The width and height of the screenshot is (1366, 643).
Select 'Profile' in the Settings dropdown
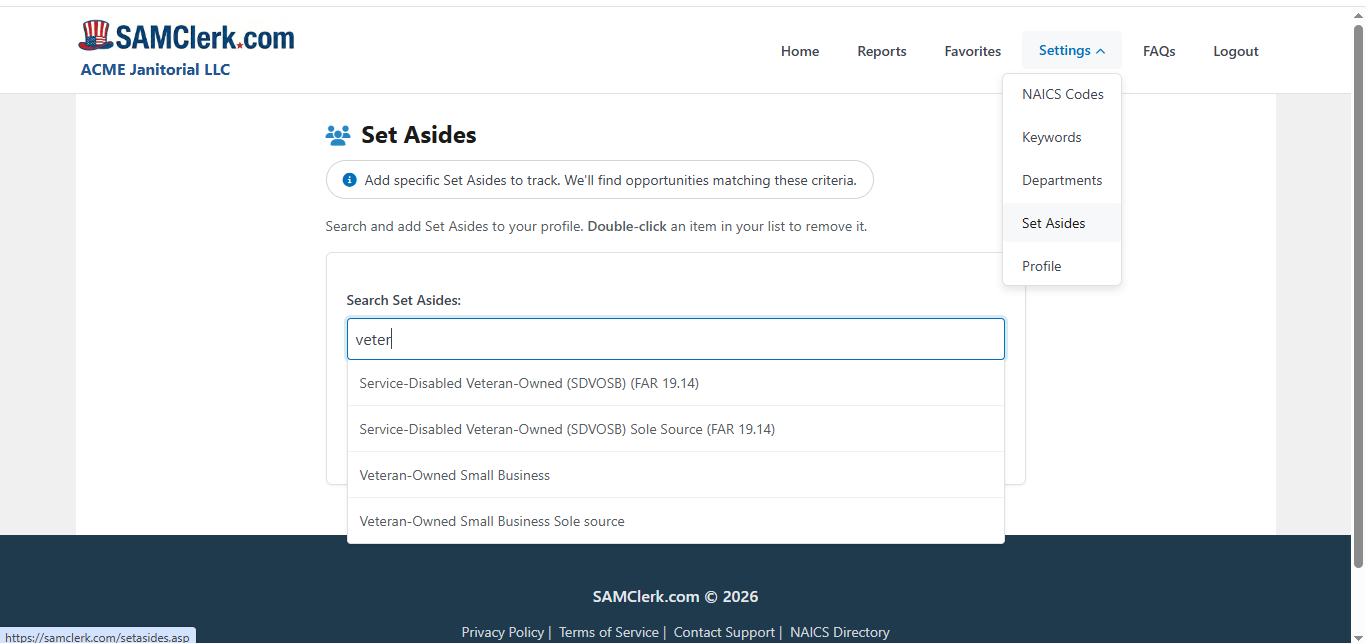(x=1041, y=266)
